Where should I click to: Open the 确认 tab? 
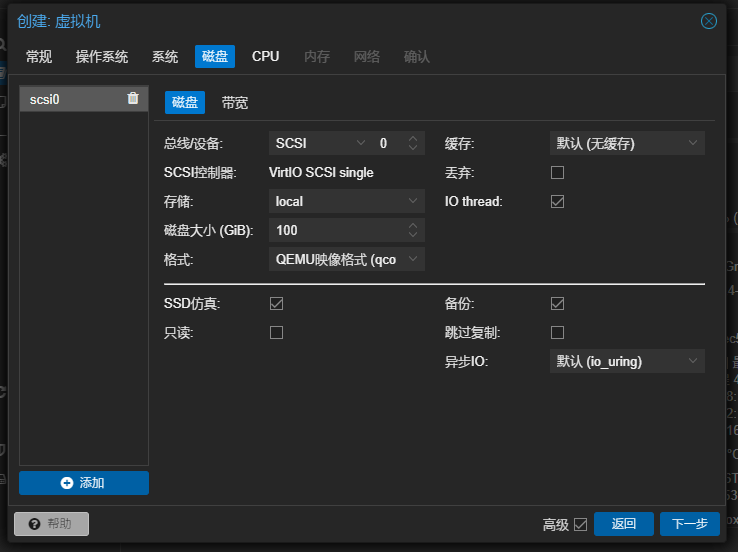point(417,56)
